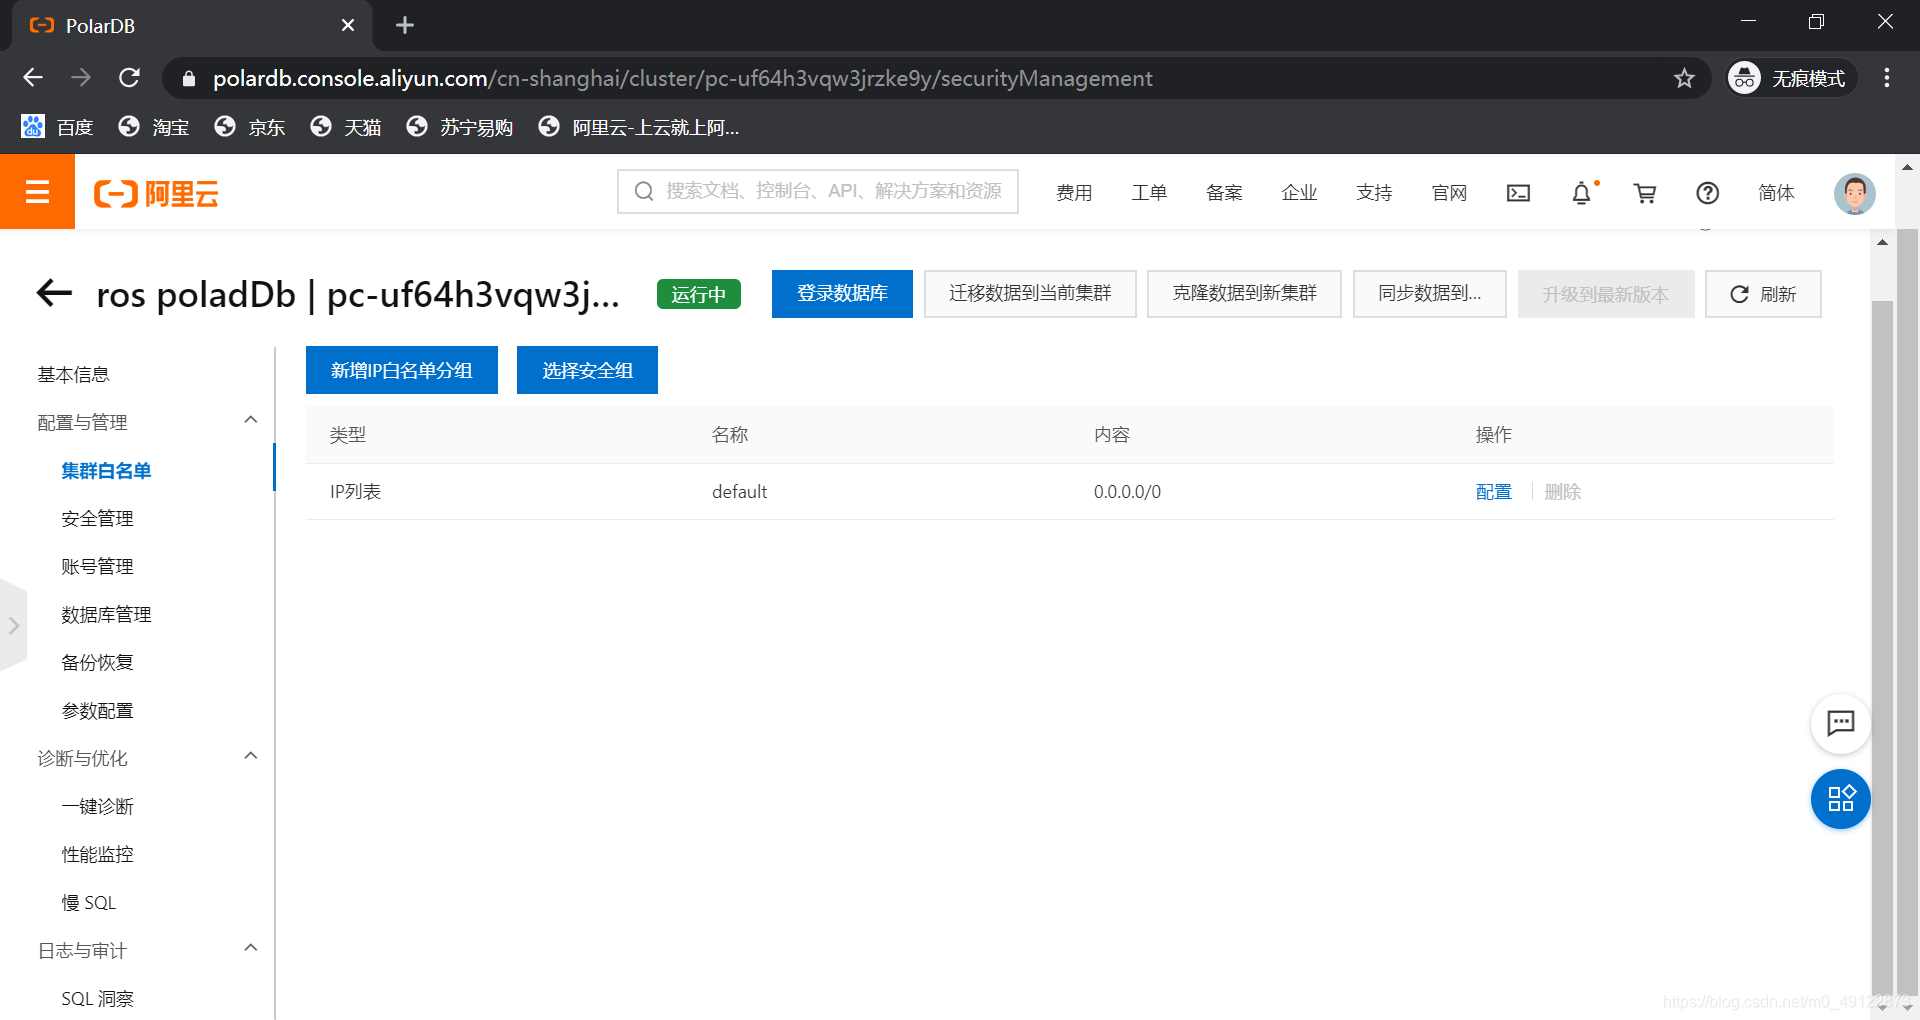Open 基本信息 in the sidebar
The image size is (1920, 1020).
pyautogui.click(x=73, y=374)
